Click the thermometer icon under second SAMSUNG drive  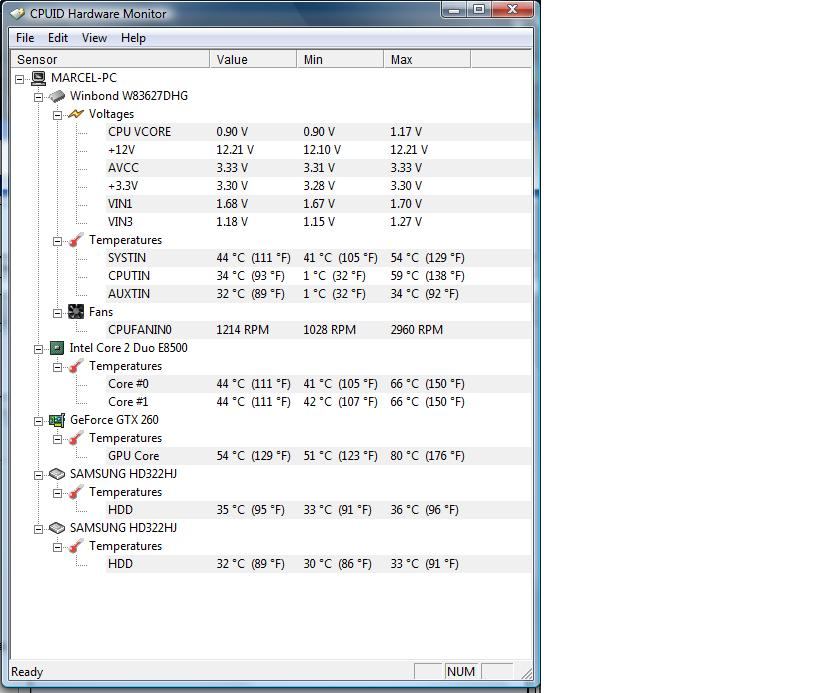(x=76, y=546)
